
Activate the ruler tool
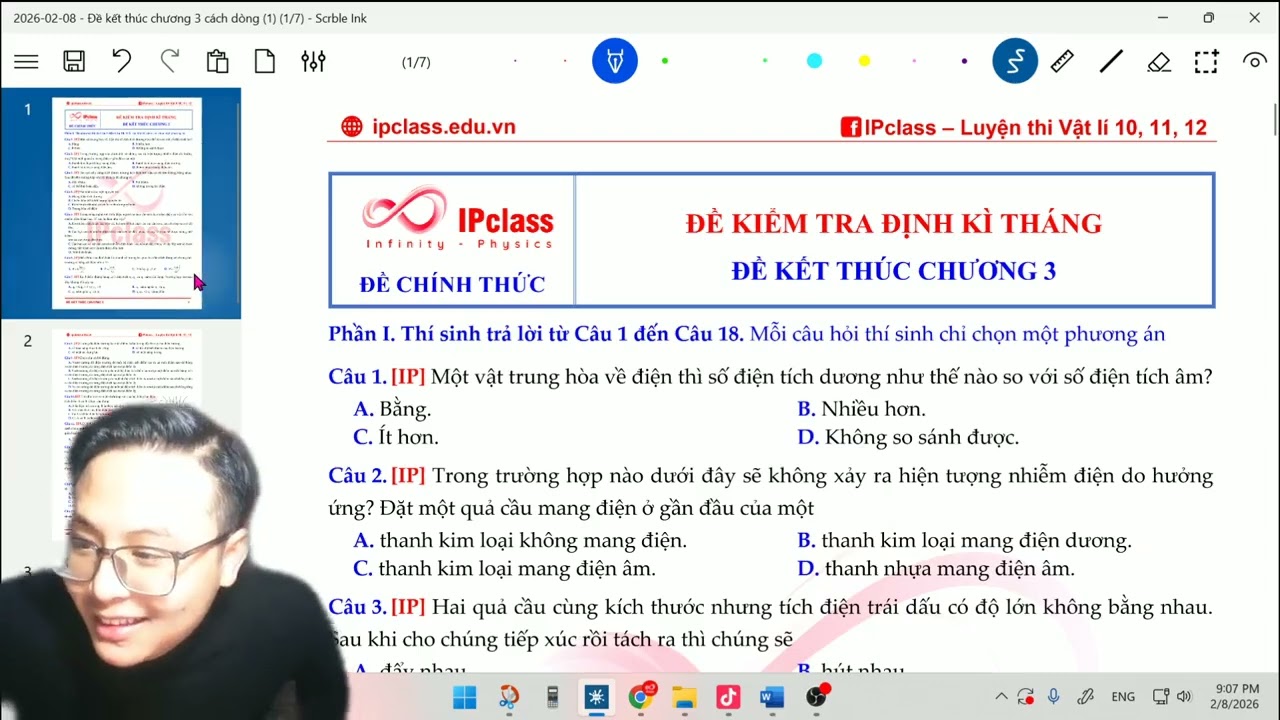point(1062,62)
